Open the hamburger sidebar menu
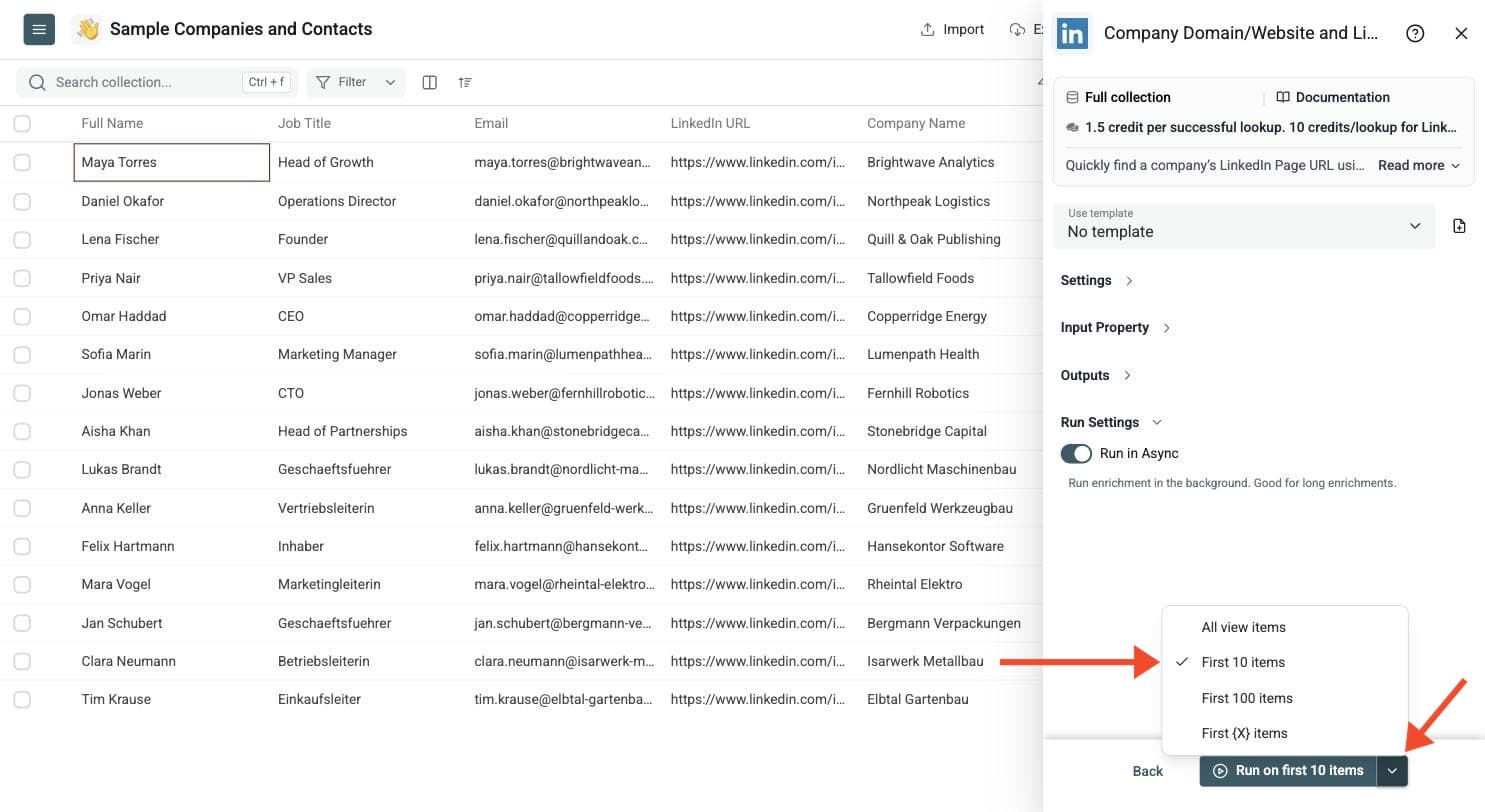 (x=39, y=30)
